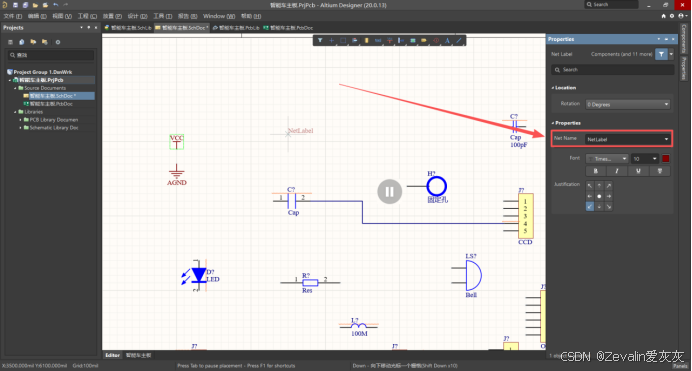This screenshot has height=371, width=692.
Task: Set justification to top-right arrow
Action: (609, 186)
